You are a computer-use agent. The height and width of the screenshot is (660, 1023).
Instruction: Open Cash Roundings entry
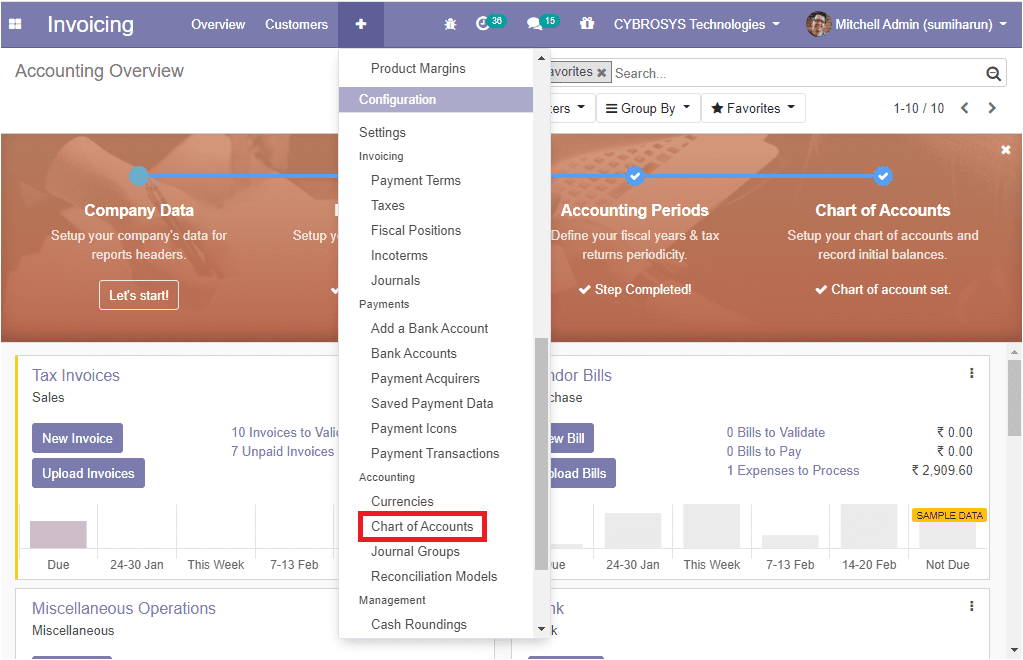coord(419,625)
